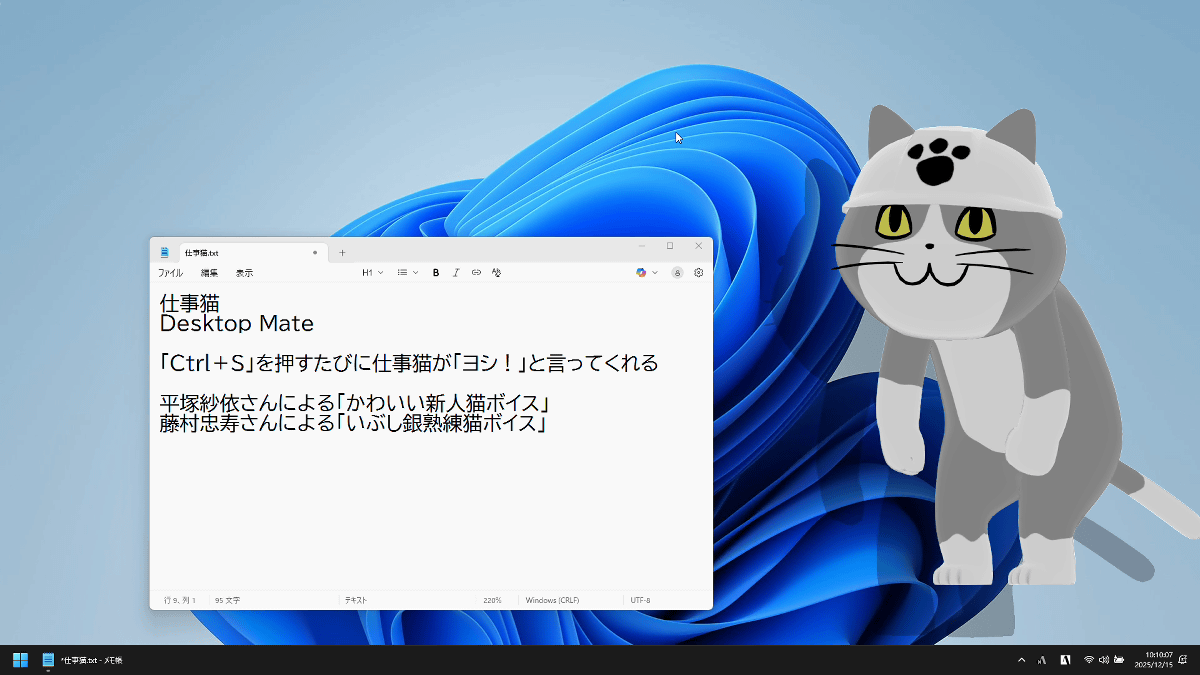1200x675 pixels.
Task: Click the 220% zoom level in status bar
Action: 492,600
